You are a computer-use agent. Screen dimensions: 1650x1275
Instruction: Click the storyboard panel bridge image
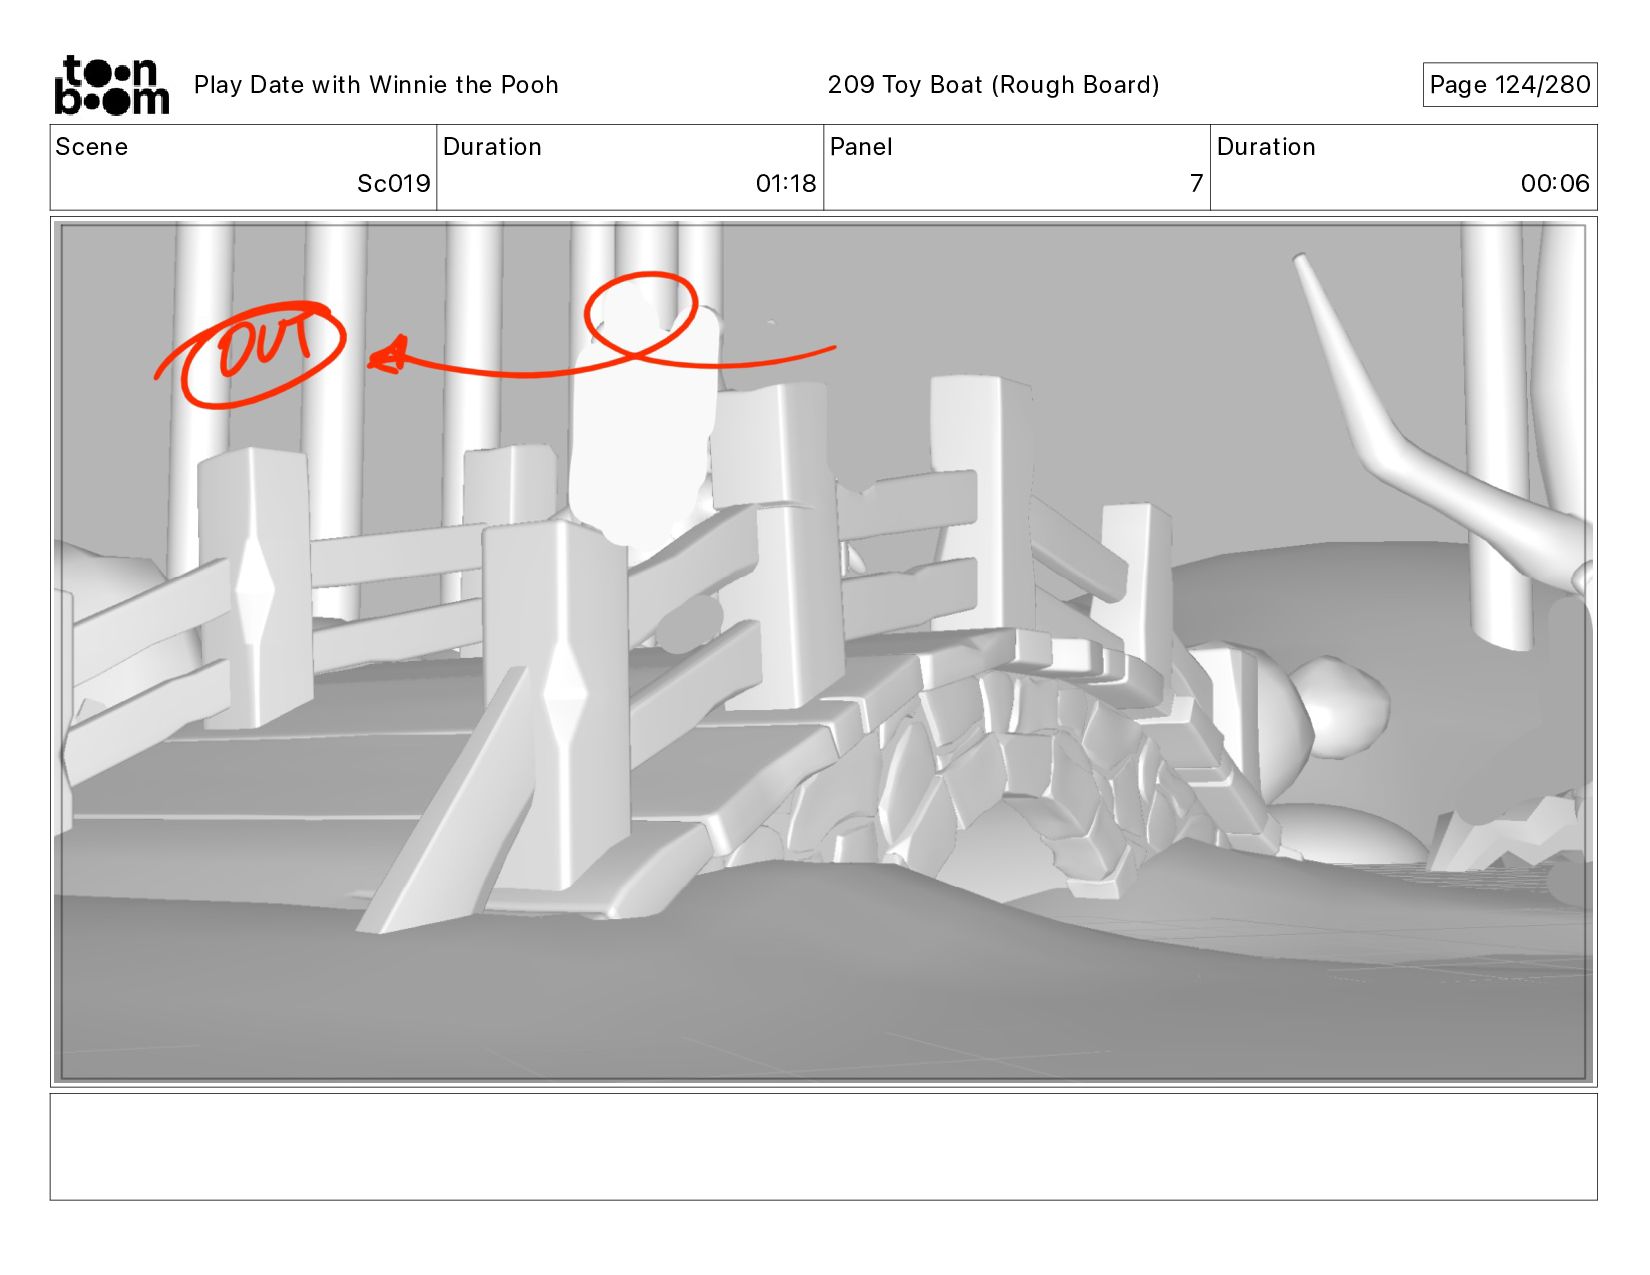(823, 652)
